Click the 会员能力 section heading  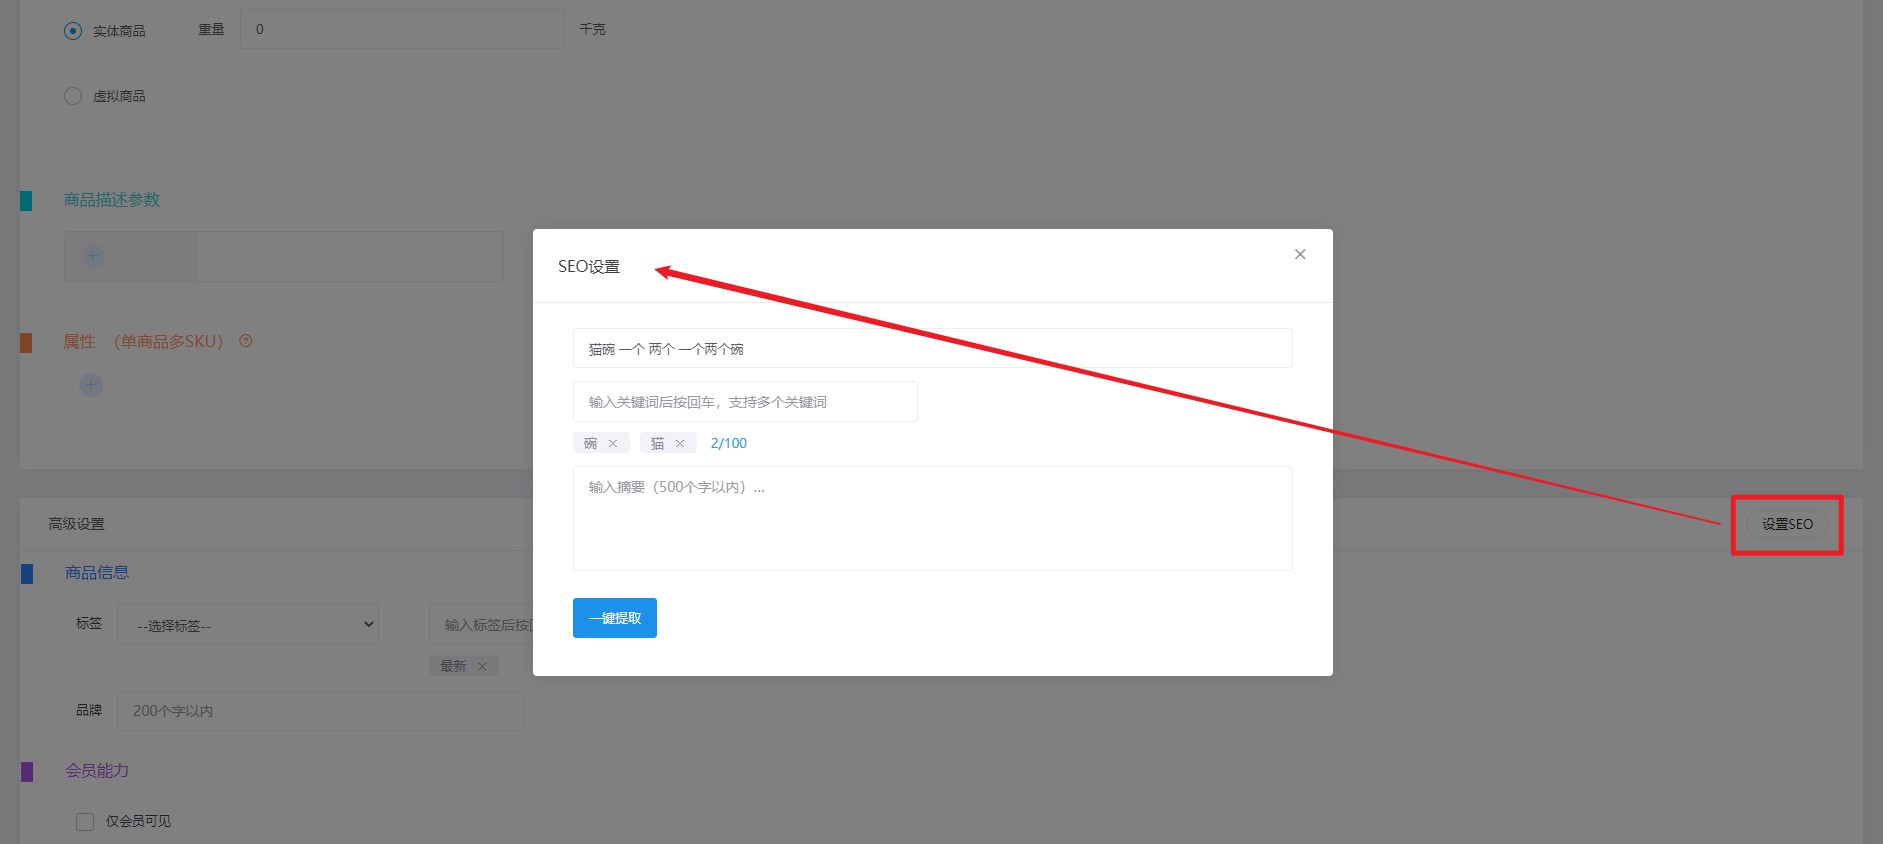(97, 770)
